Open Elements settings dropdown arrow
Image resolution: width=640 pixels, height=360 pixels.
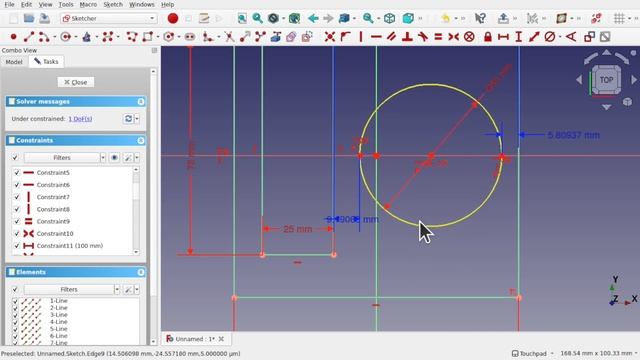pos(137,289)
